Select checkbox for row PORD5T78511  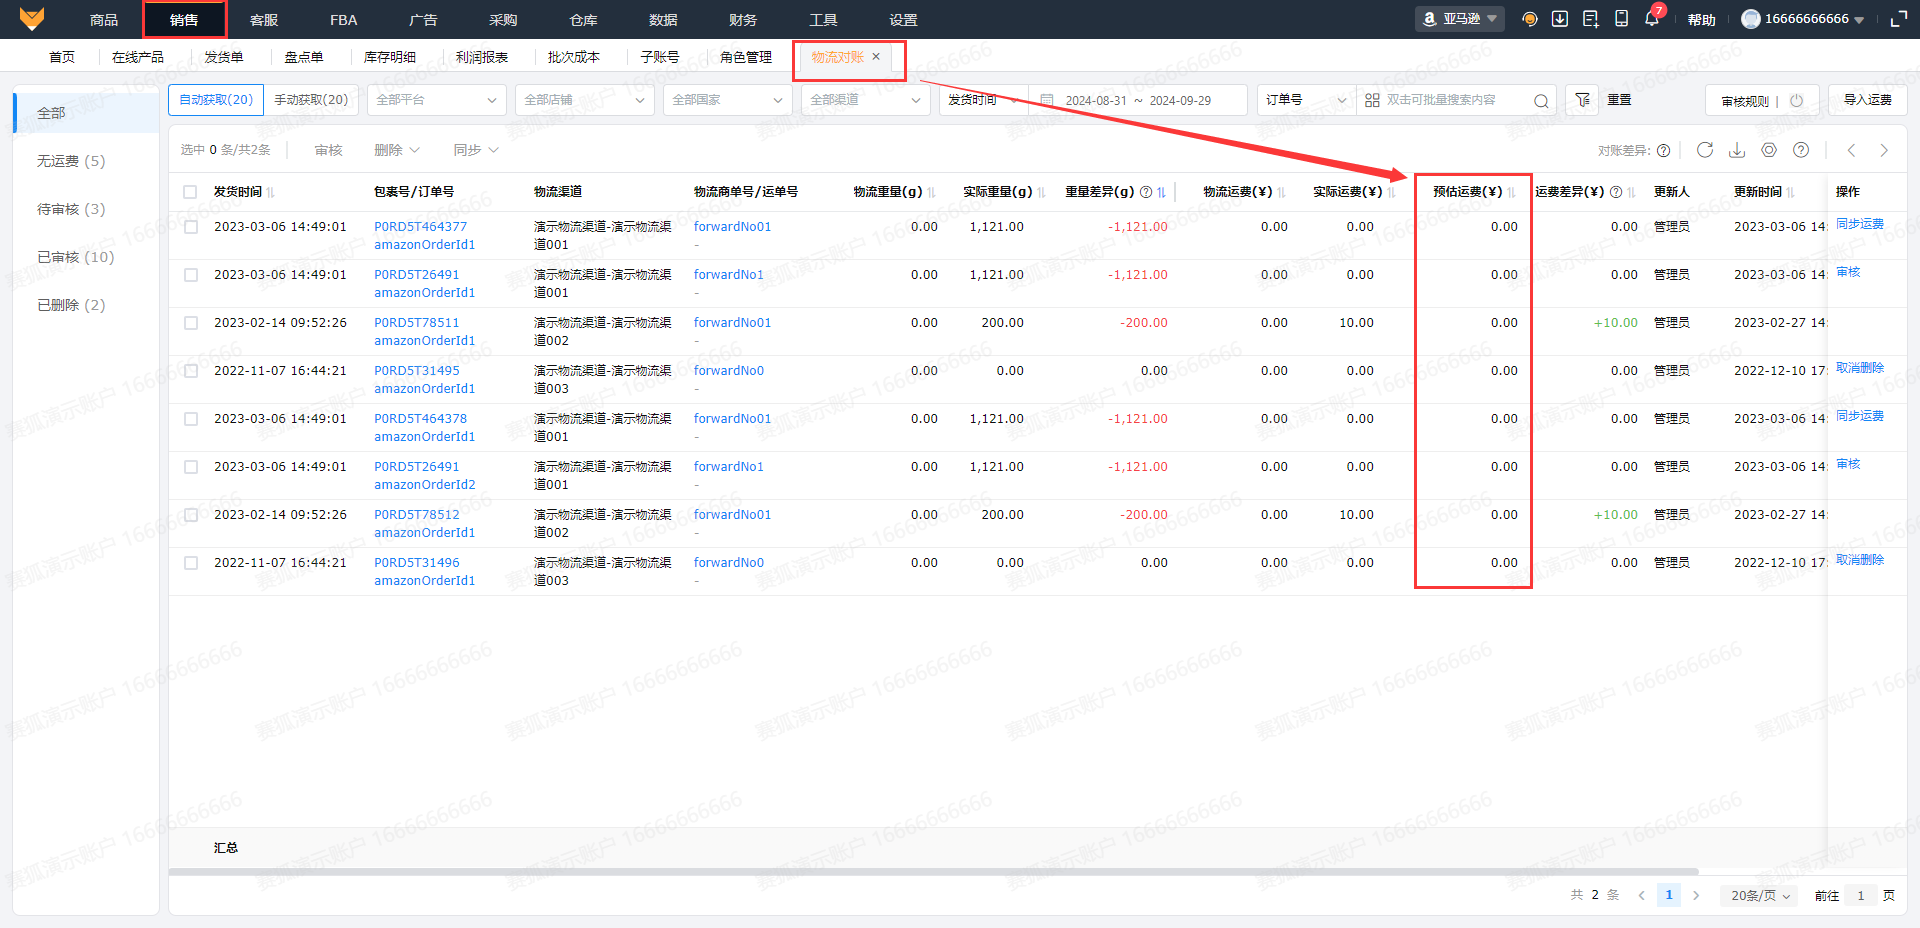coord(190,323)
